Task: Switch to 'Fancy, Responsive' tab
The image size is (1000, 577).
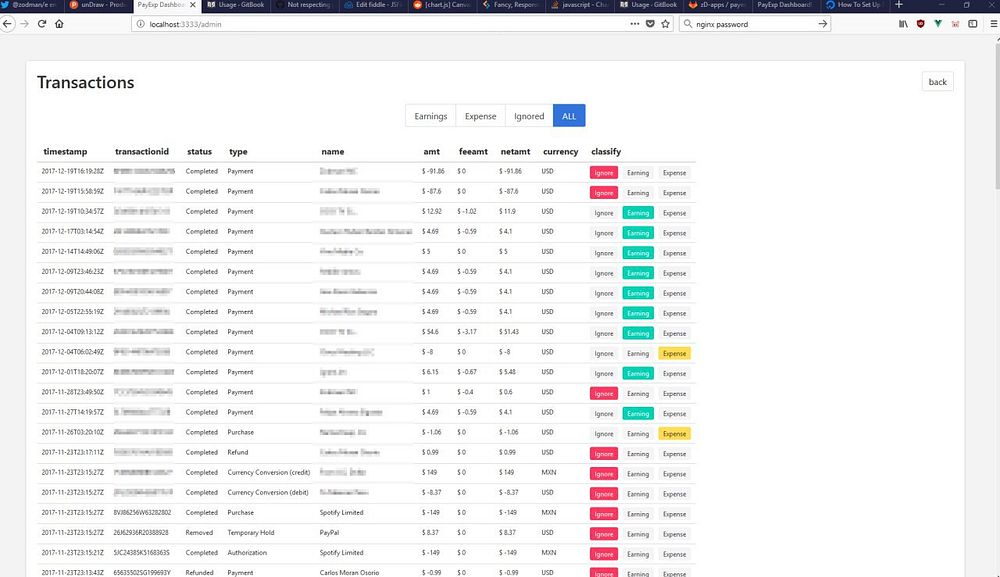Action: [510, 4]
